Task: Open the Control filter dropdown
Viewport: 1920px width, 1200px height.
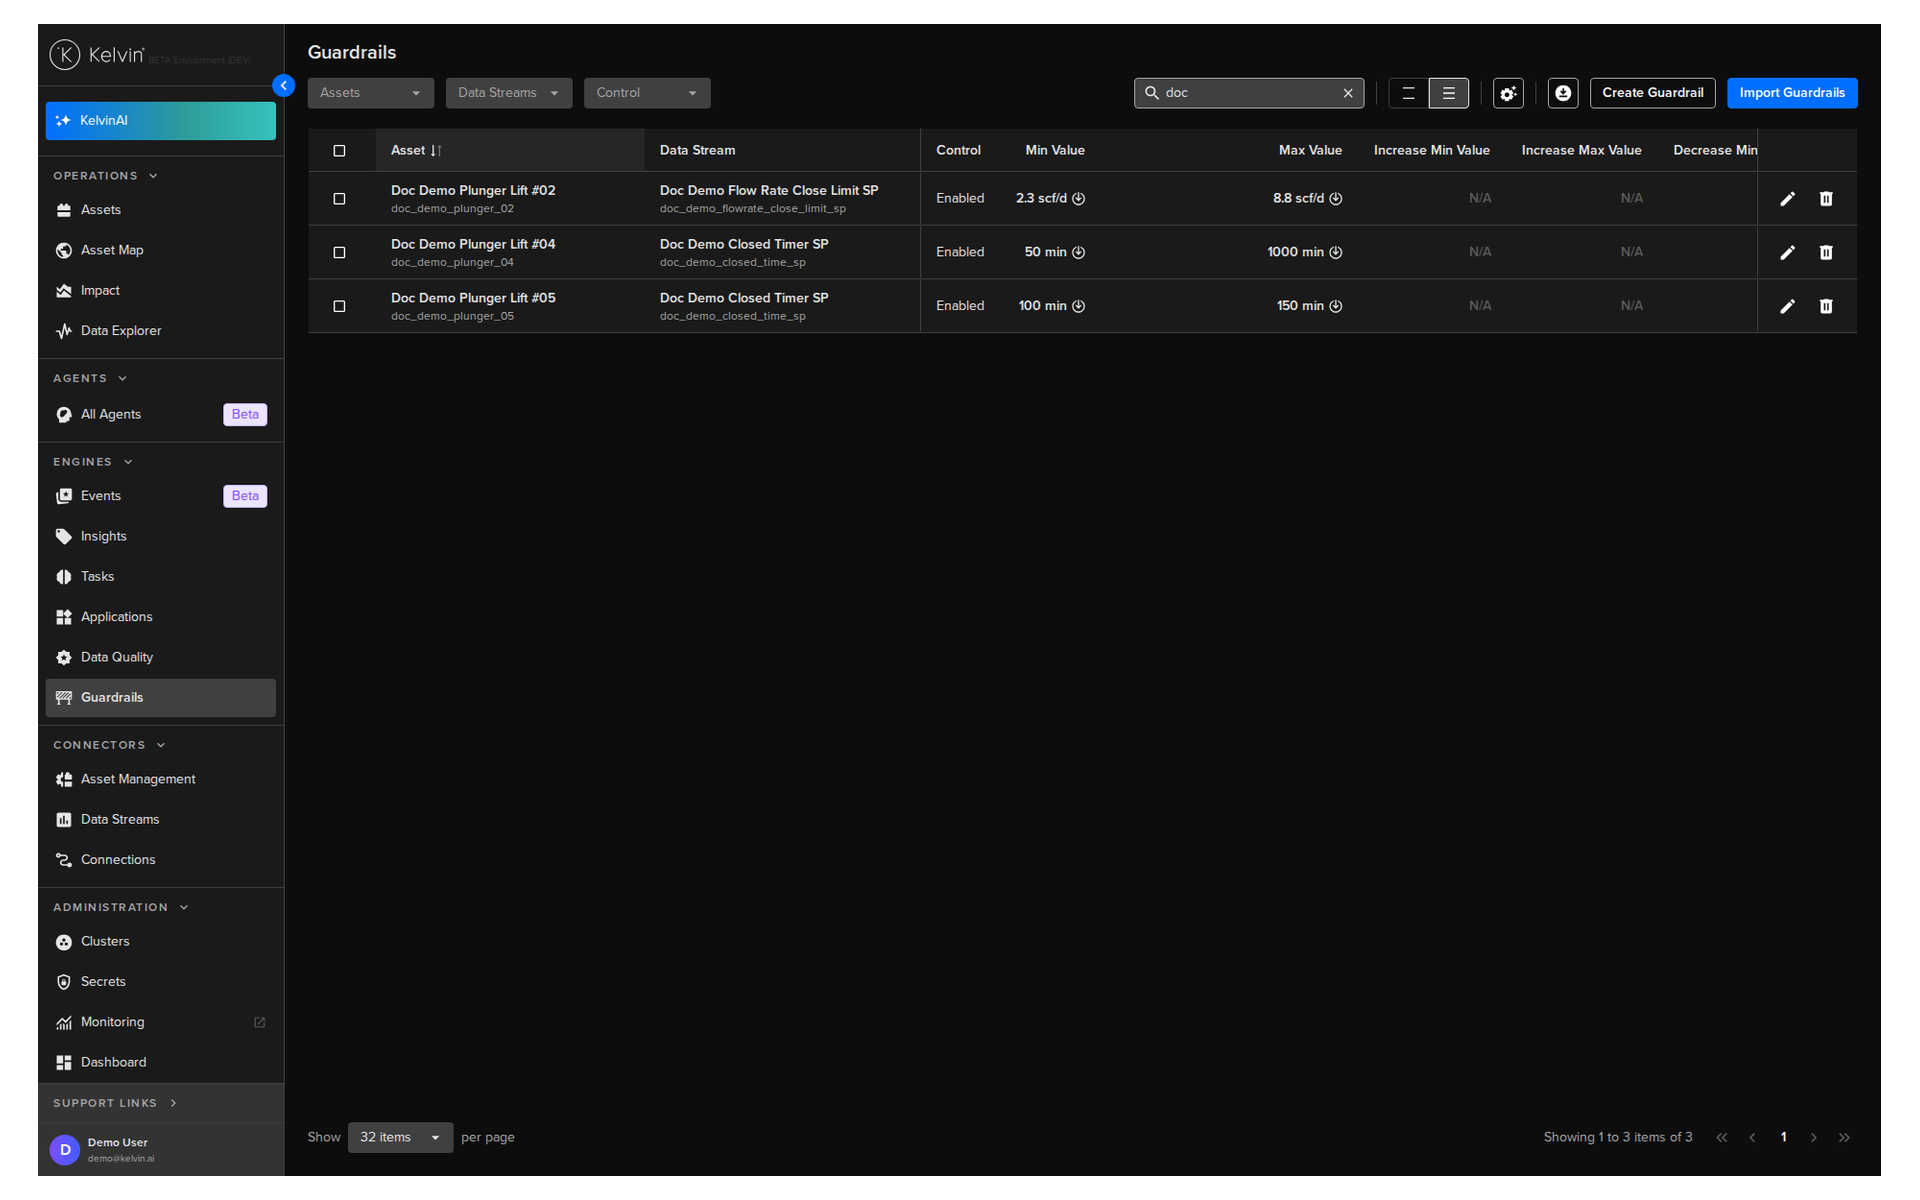Action: [x=647, y=93]
